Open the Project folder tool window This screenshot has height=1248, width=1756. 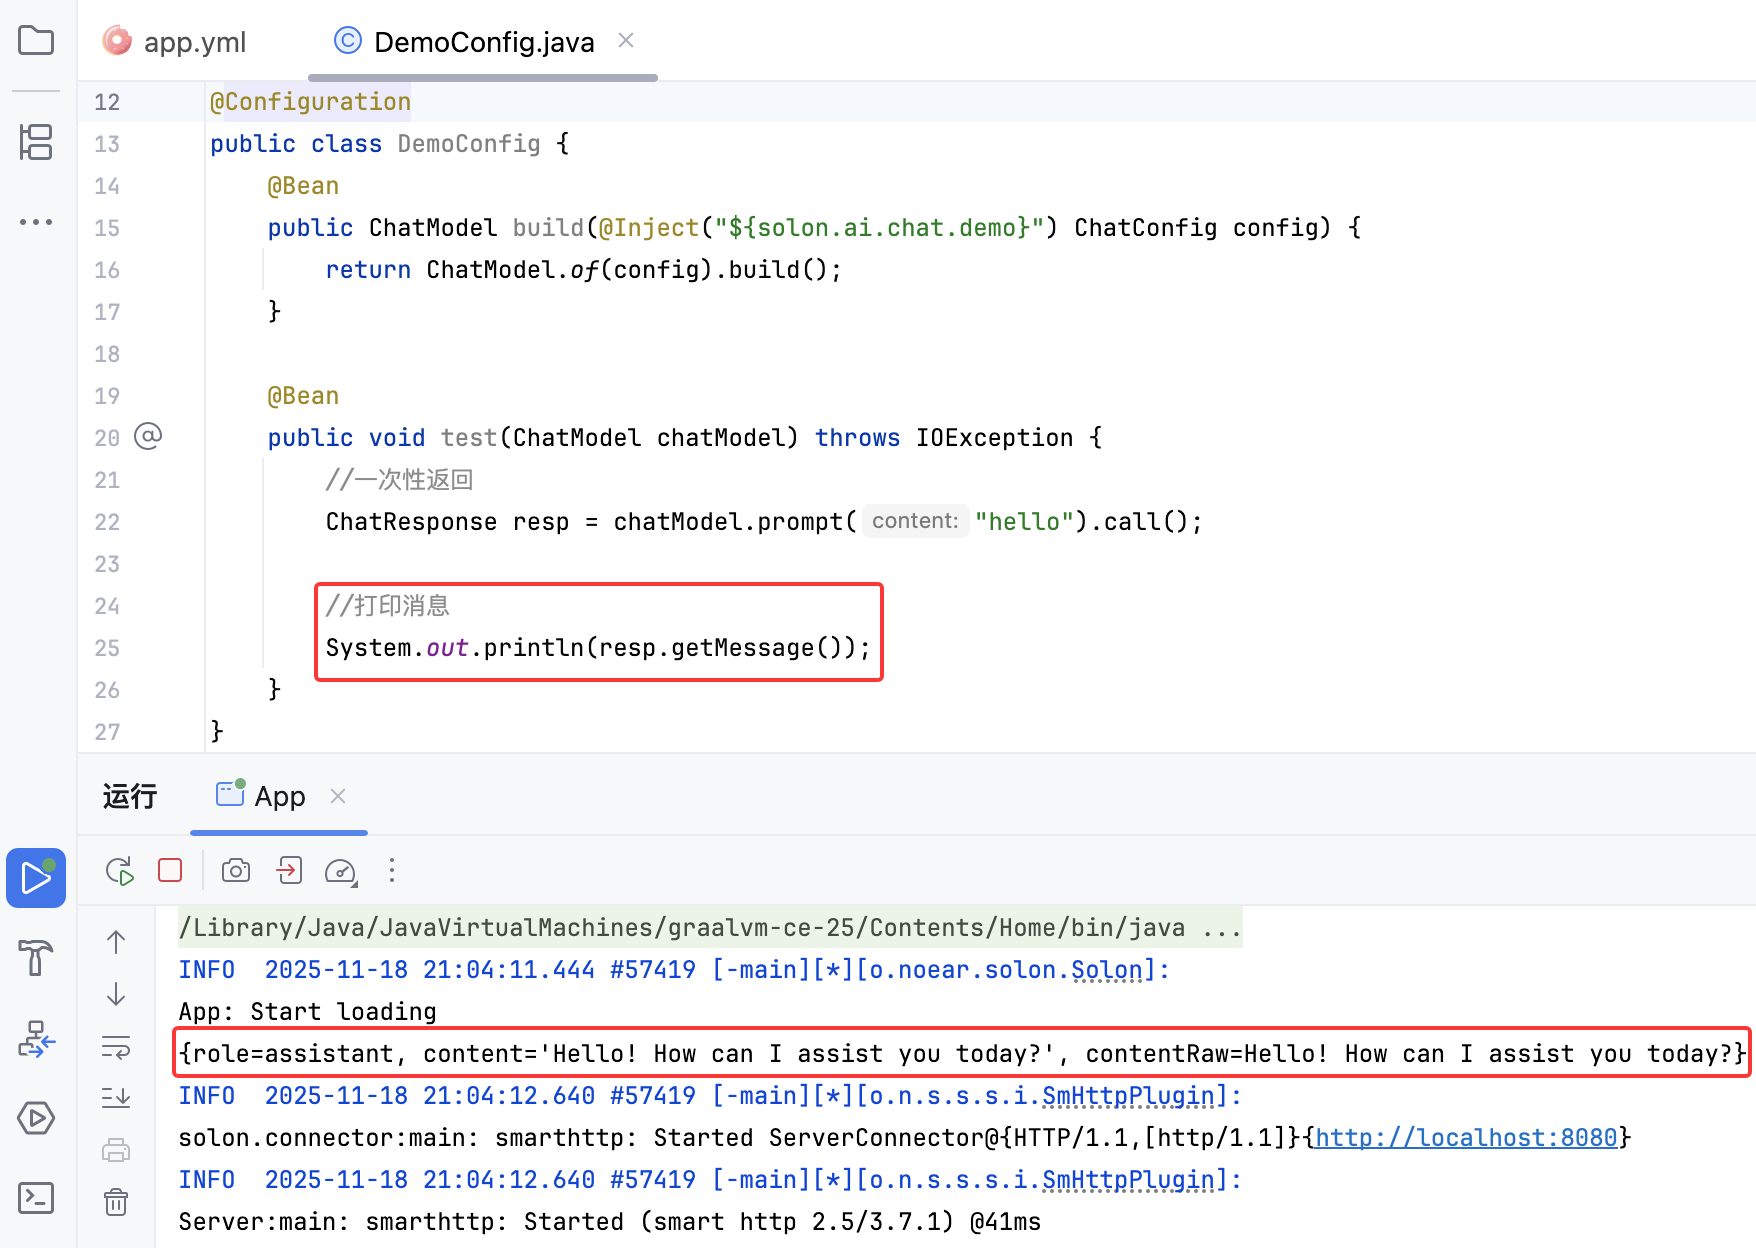point(36,41)
